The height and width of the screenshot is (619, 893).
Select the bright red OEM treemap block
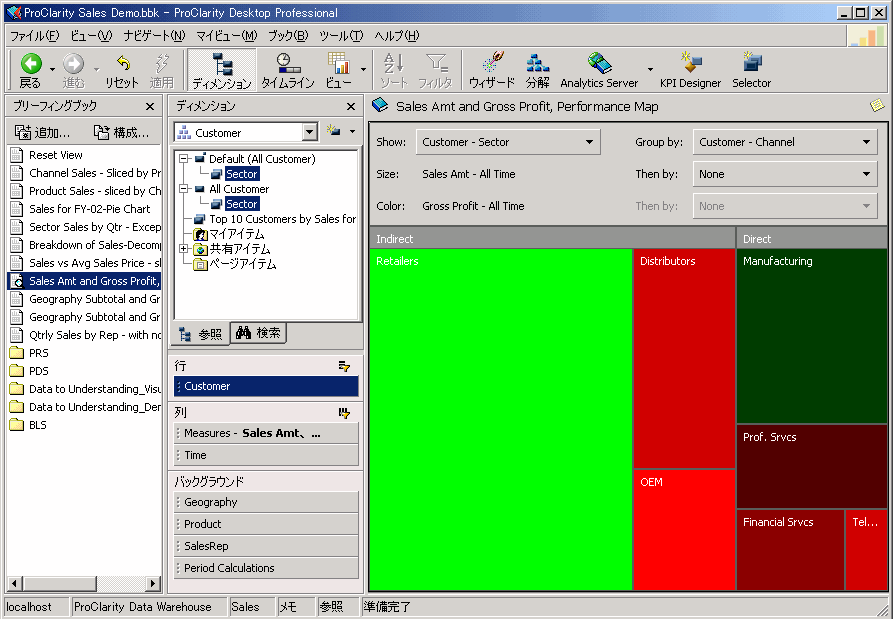pyautogui.click(x=685, y=530)
